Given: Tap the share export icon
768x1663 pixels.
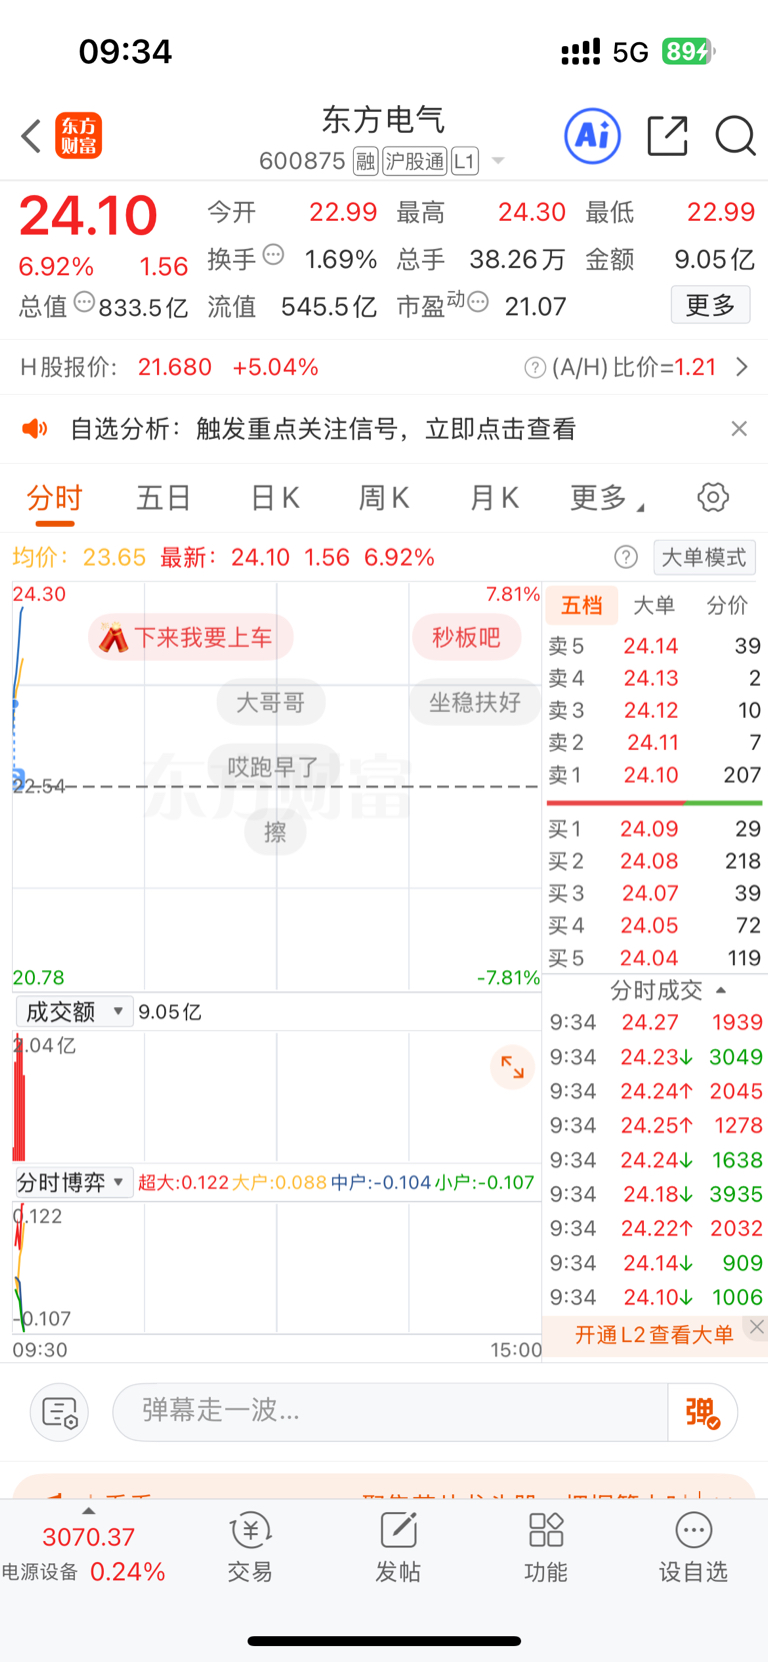Looking at the screenshot, I should coord(667,136).
